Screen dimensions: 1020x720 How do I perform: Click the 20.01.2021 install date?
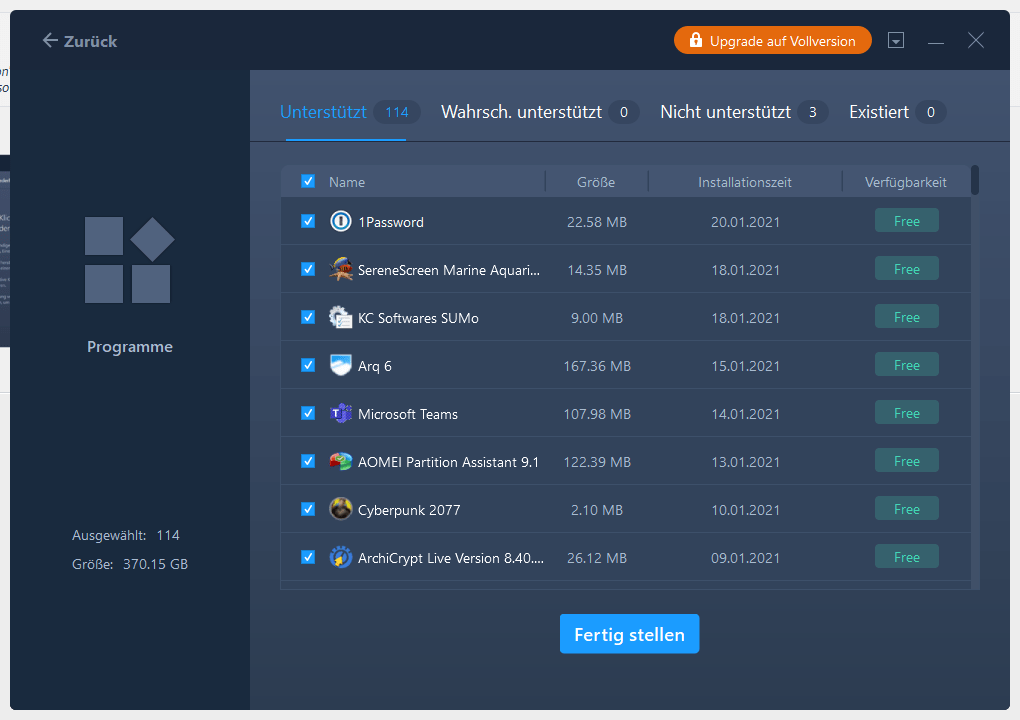click(745, 222)
